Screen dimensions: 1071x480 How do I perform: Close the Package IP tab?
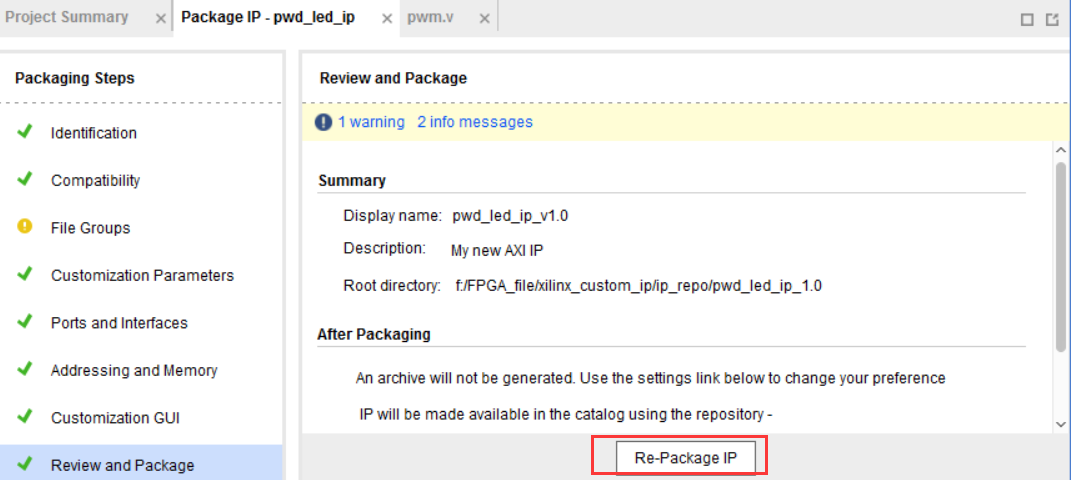tap(386, 19)
